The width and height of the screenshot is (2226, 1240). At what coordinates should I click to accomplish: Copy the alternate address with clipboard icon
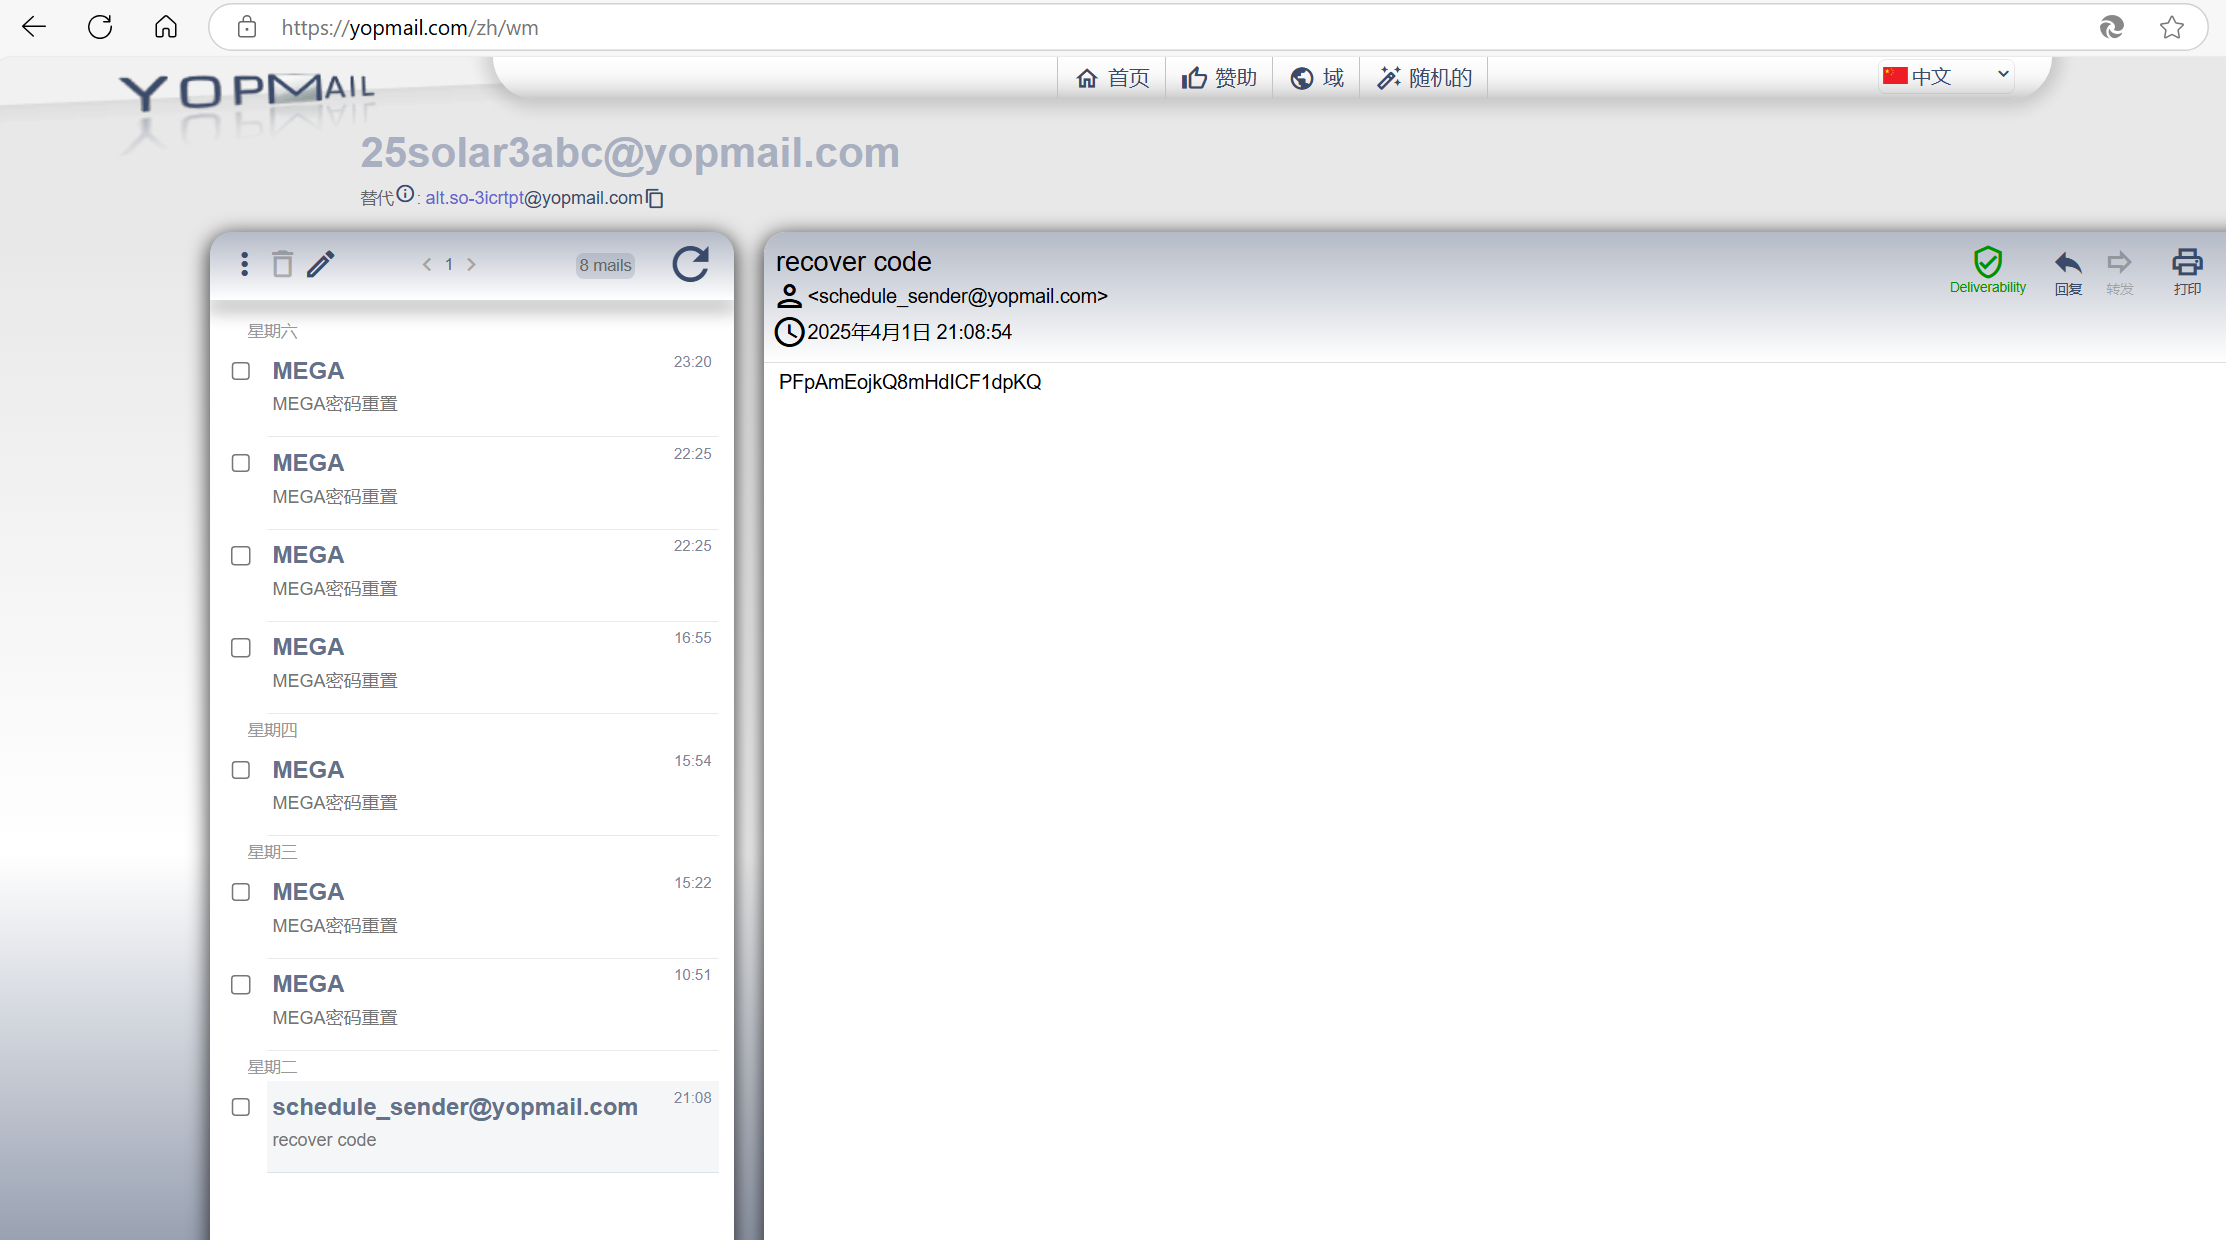coord(655,199)
